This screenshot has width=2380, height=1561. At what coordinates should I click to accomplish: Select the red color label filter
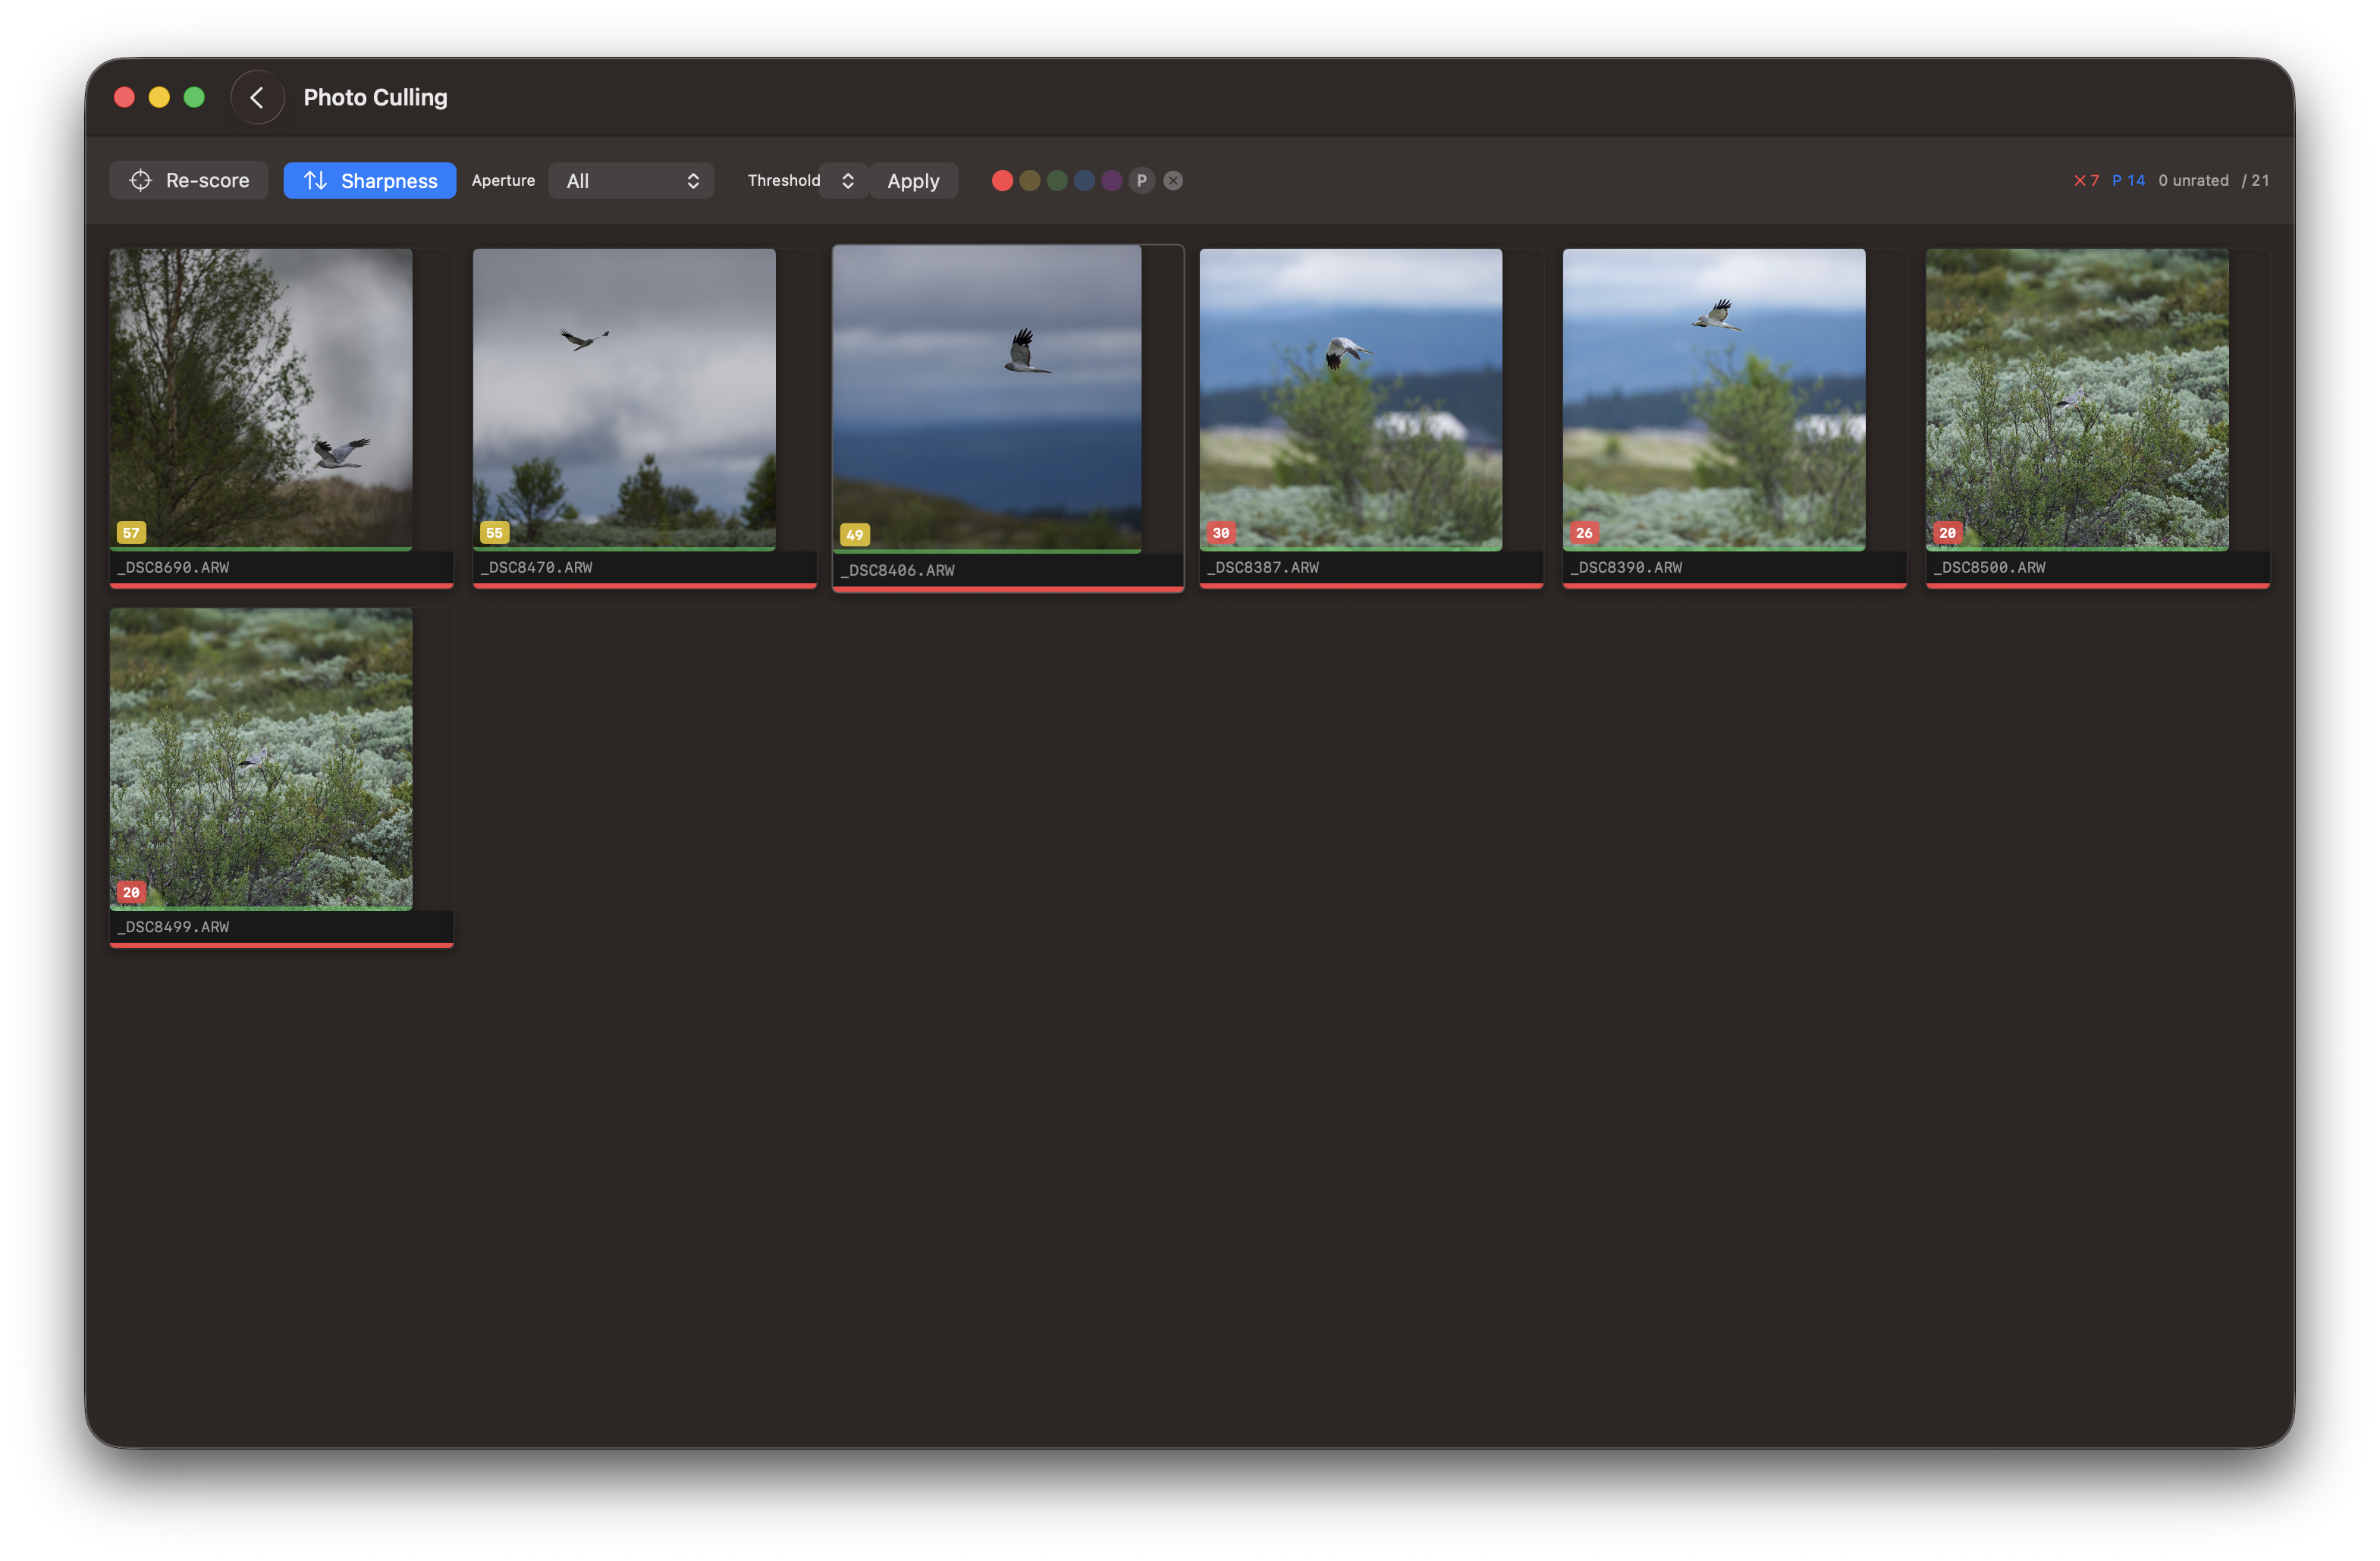pos(1002,180)
